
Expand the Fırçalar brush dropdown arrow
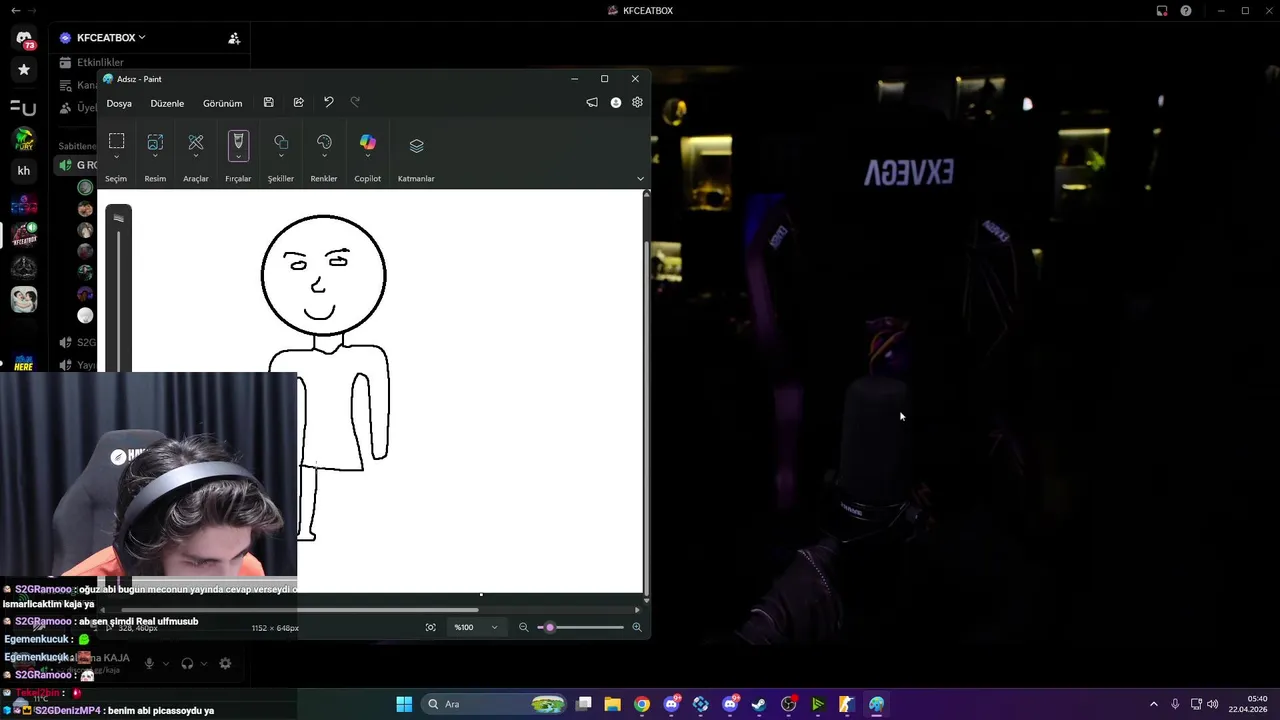(238, 156)
